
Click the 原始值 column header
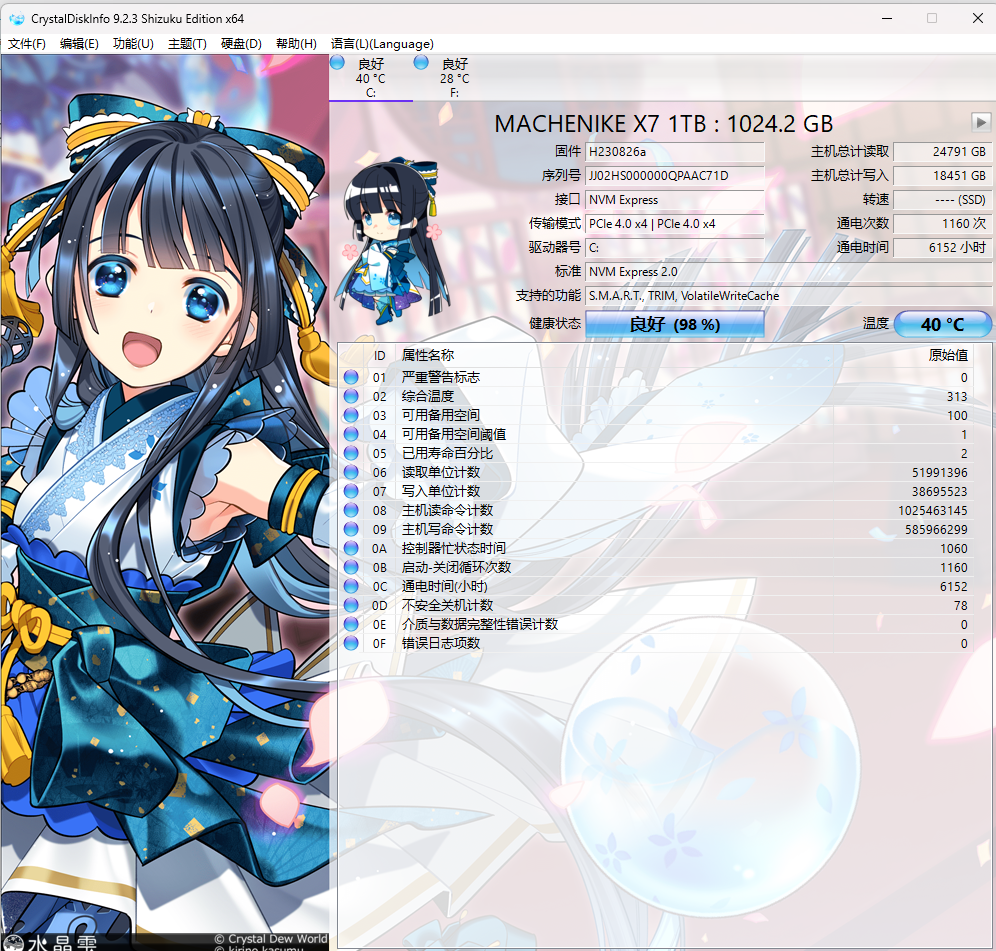point(948,356)
